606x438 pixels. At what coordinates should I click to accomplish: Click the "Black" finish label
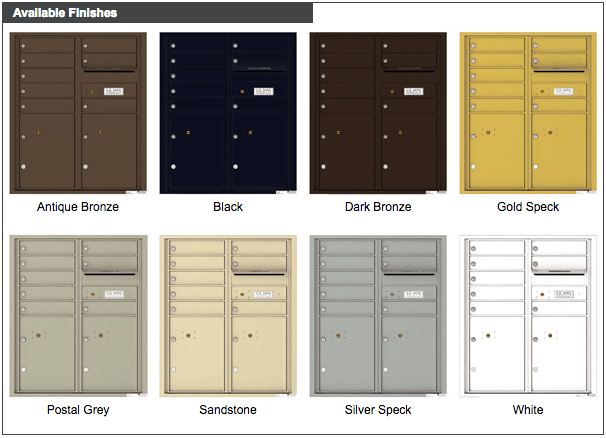point(228,207)
